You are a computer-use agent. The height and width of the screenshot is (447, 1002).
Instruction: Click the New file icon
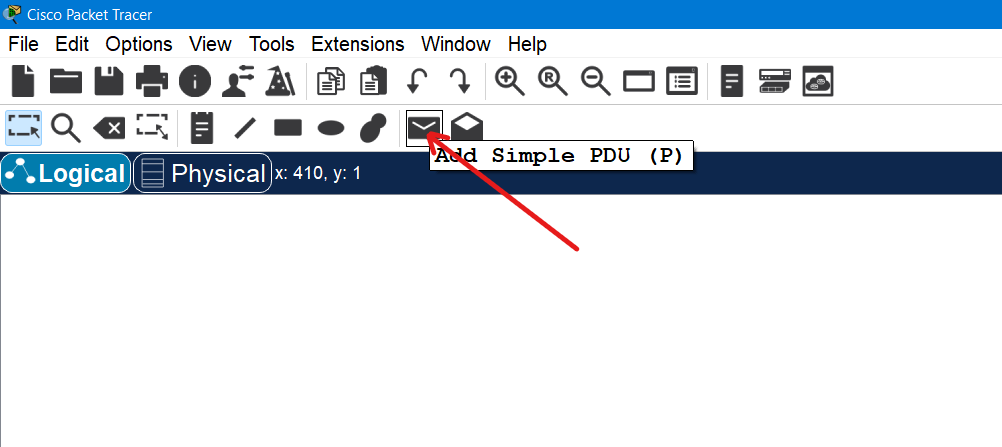pos(23,81)
